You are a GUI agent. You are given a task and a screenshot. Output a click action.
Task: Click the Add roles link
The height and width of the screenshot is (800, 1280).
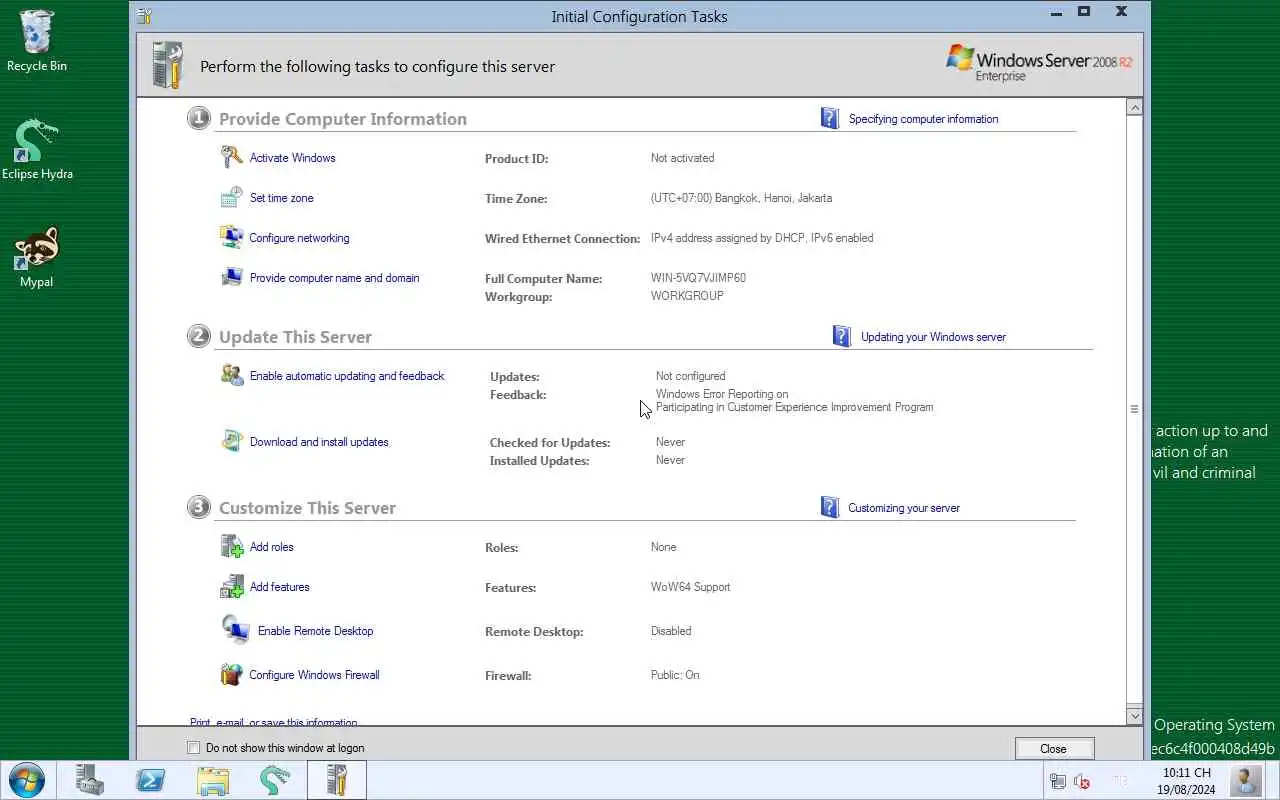click(271, 547)
